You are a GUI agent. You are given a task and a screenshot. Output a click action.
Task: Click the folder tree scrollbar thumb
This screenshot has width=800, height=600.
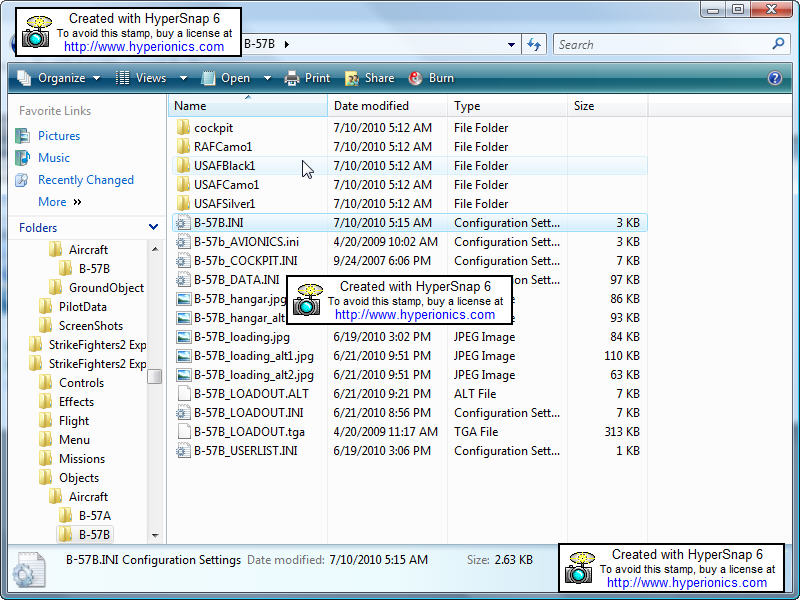pyautogui.click(x=155, y=376)
